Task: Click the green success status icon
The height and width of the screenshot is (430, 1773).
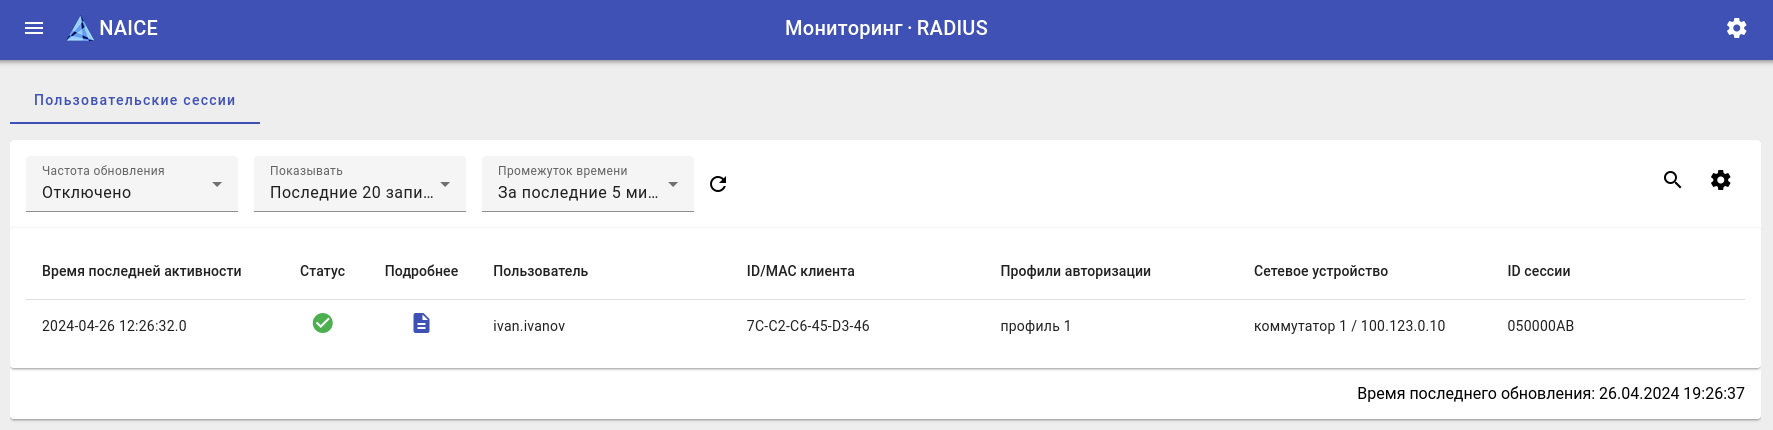Action: click(322, 323)
